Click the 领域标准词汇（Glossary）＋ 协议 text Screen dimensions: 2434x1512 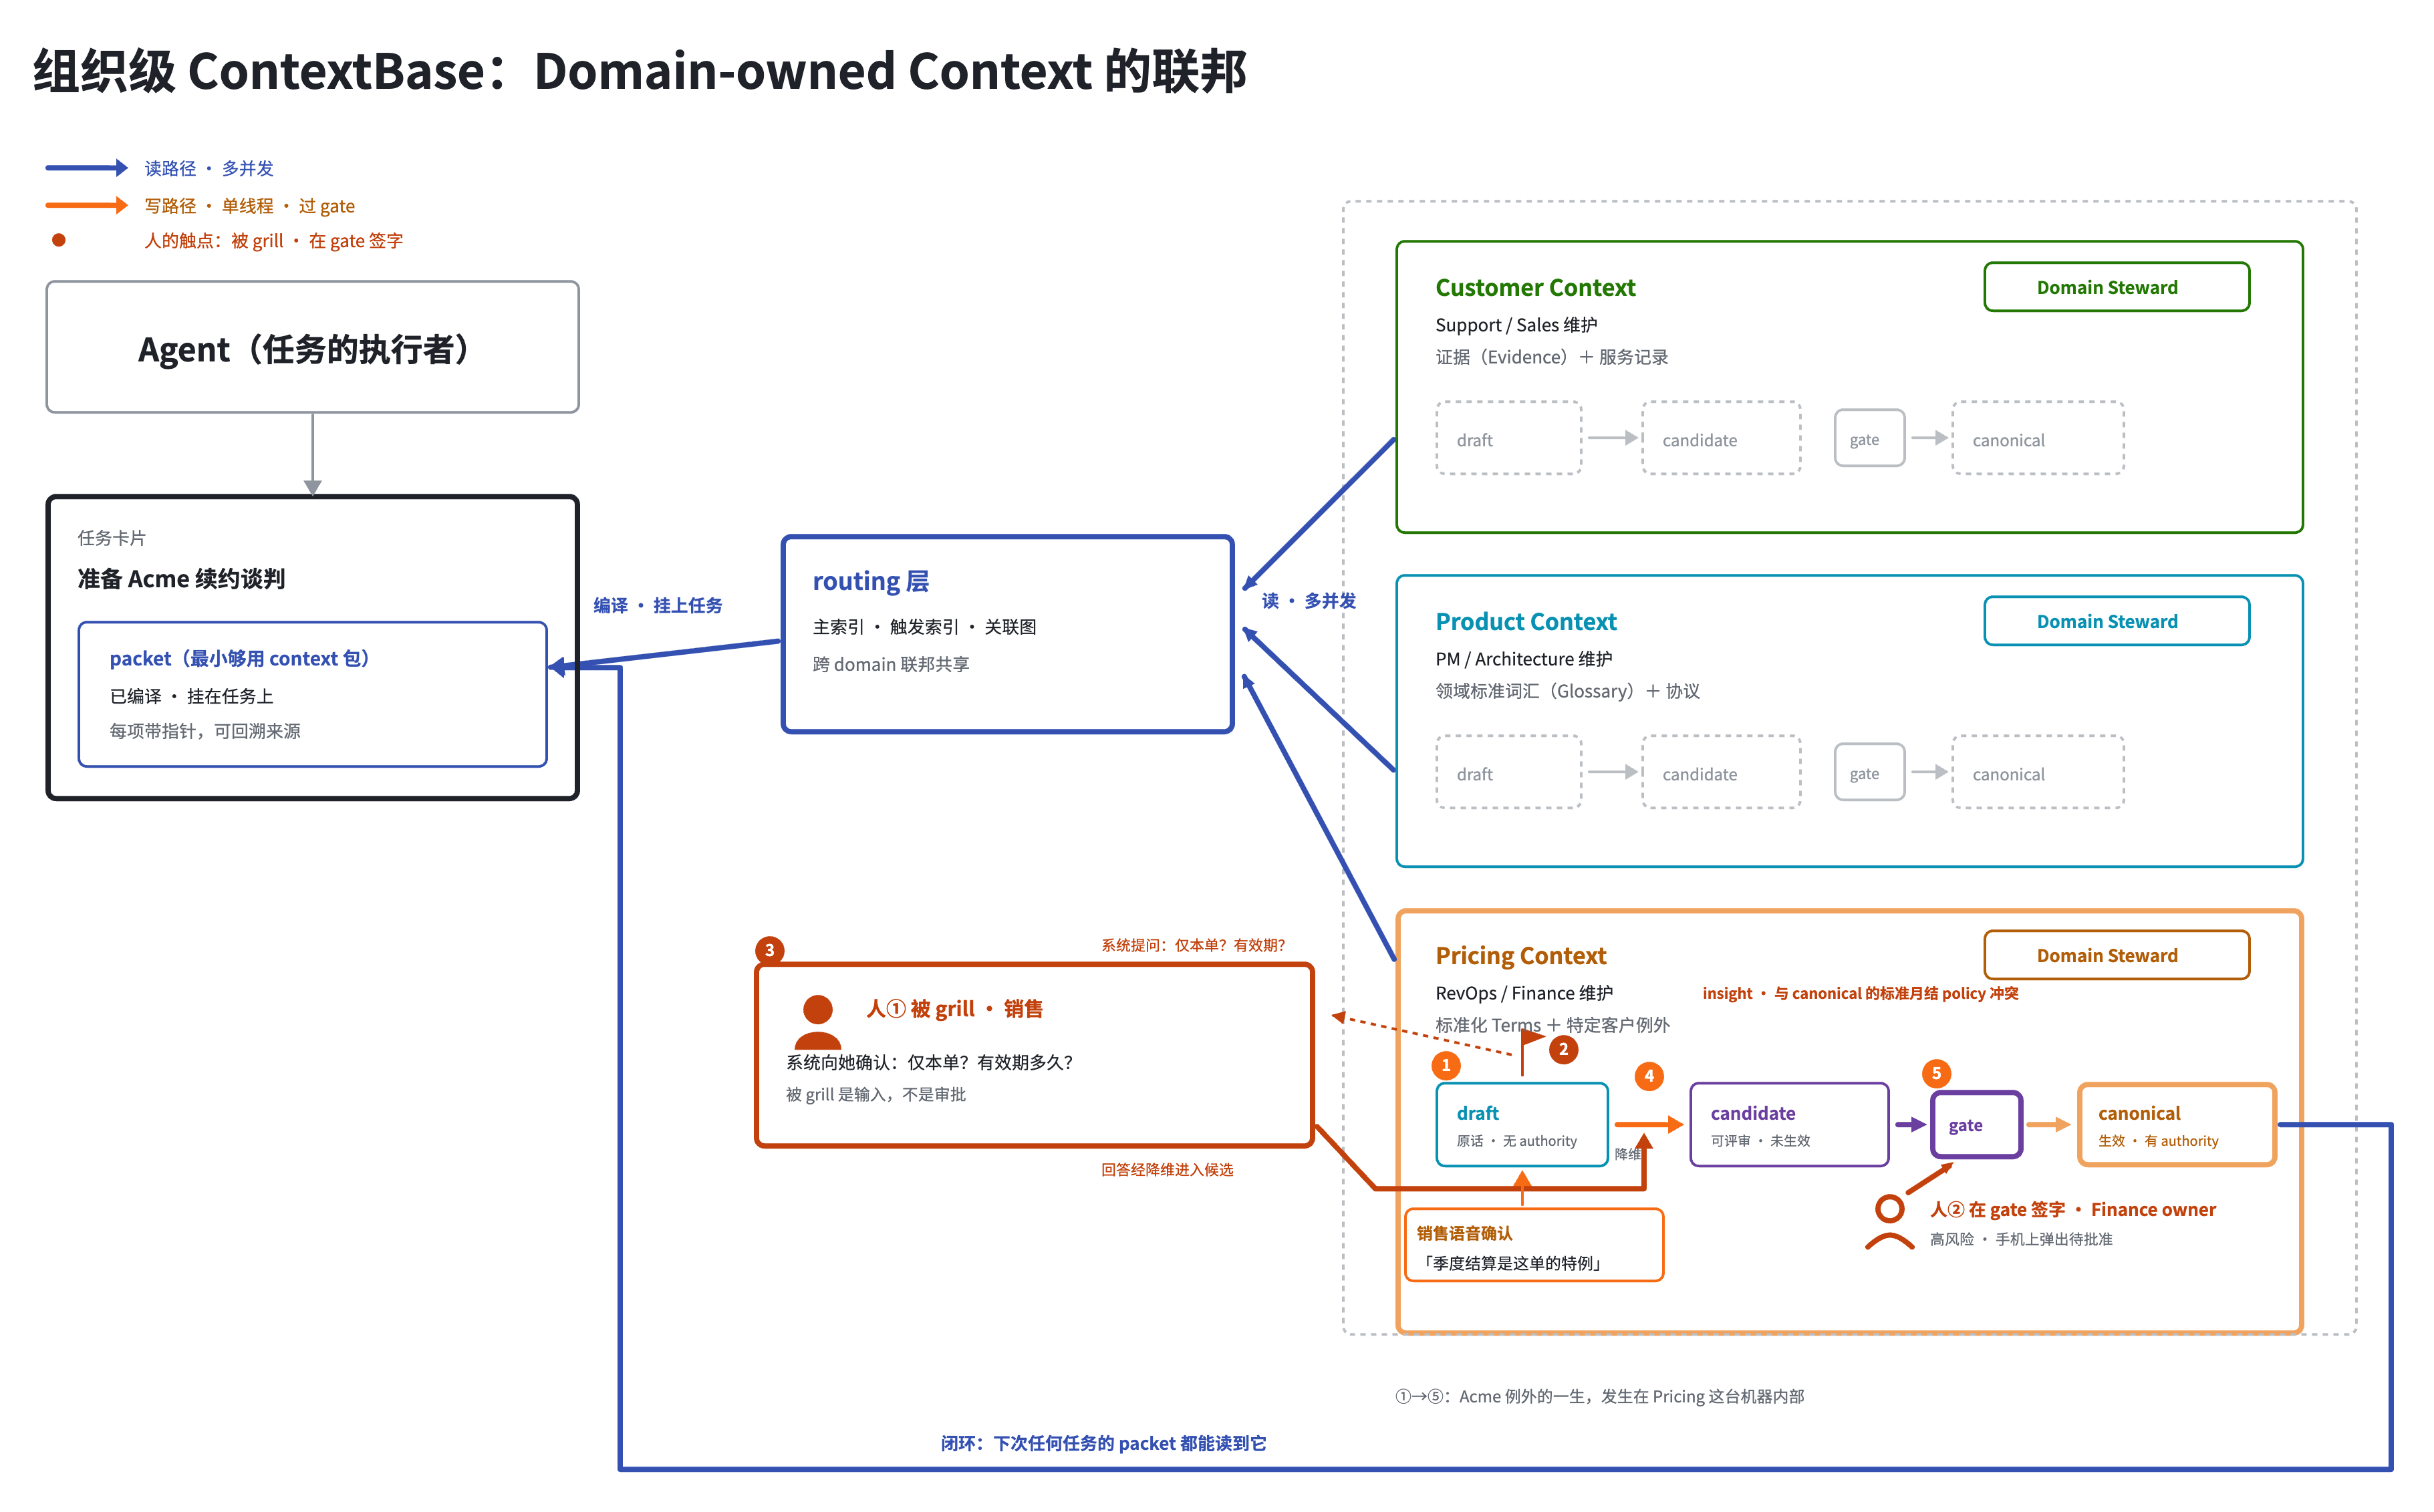[x=1567, y=691]
